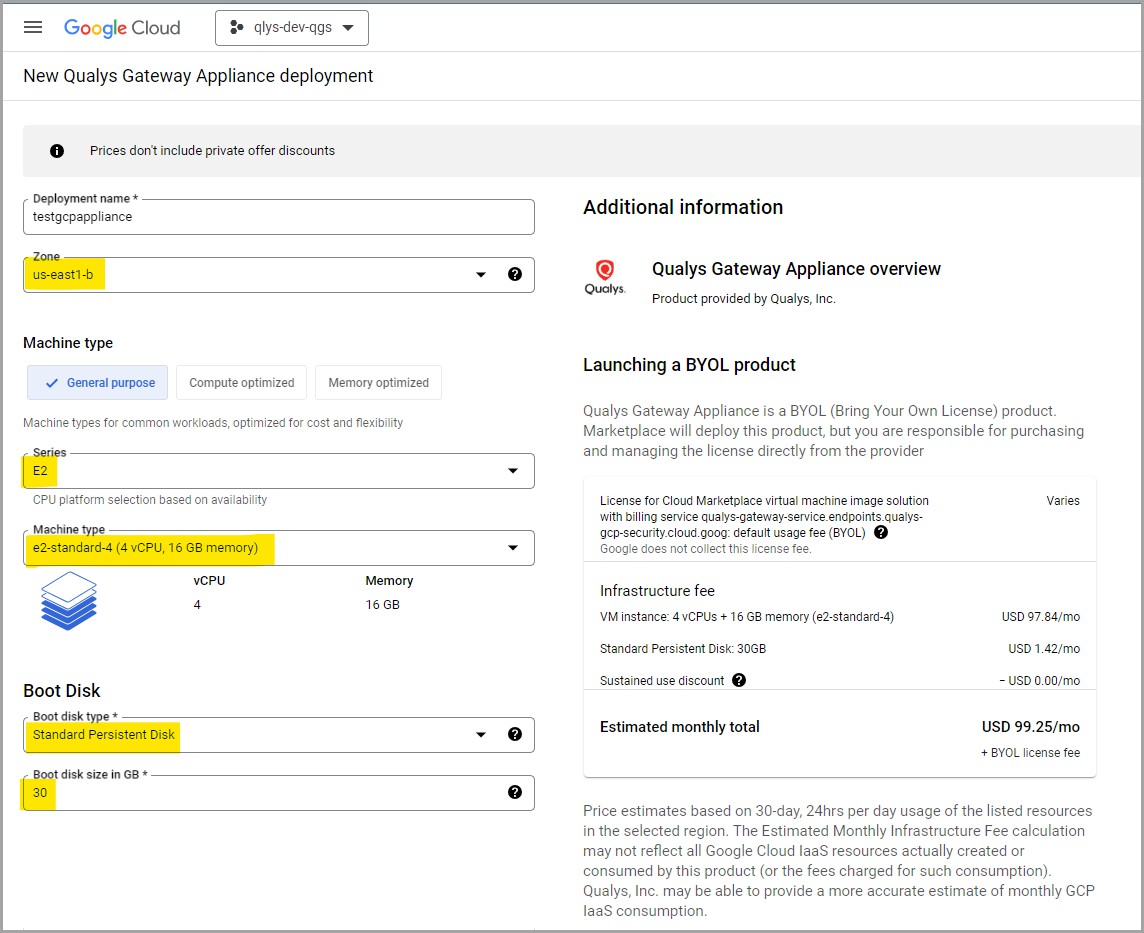This screenshot has width=1144, height=933.
Task: Expand the Series E2 dropdown
Action: (x=279, y=471)
